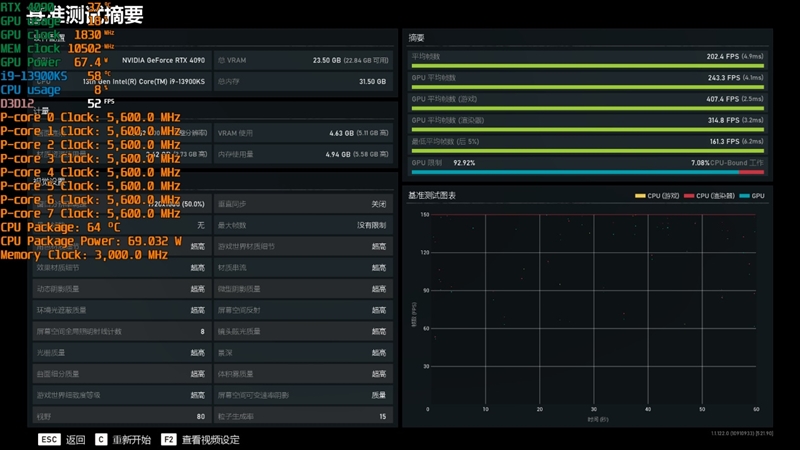This screenshot has width=800, height=450.
Task: Click the 屏幕空间反射 row
Action: (x=303, y=310)
